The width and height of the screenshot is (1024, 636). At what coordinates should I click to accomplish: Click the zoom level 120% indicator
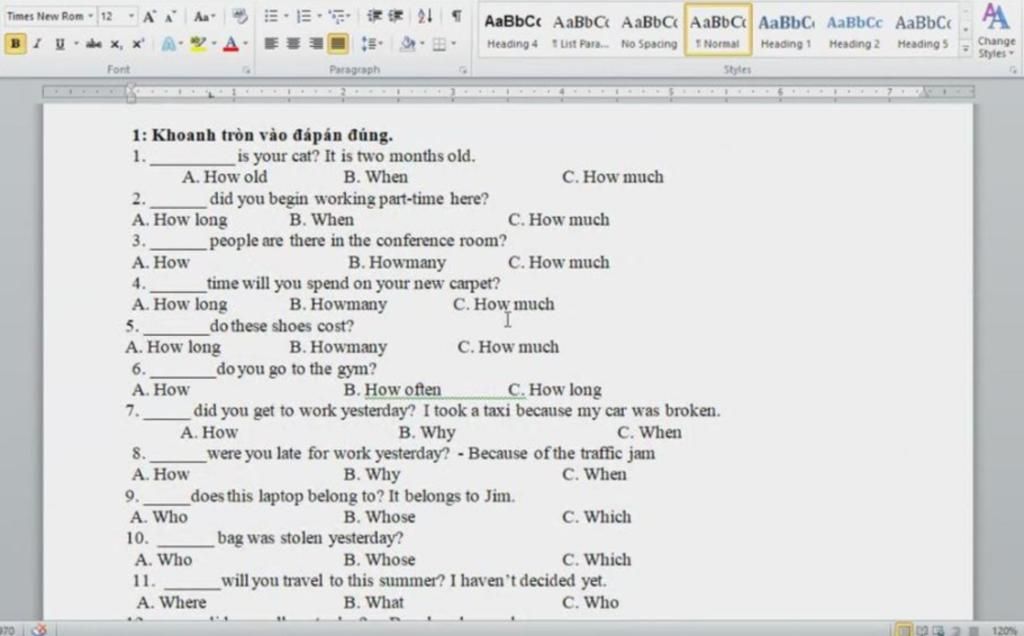(x=1004, y=631)
